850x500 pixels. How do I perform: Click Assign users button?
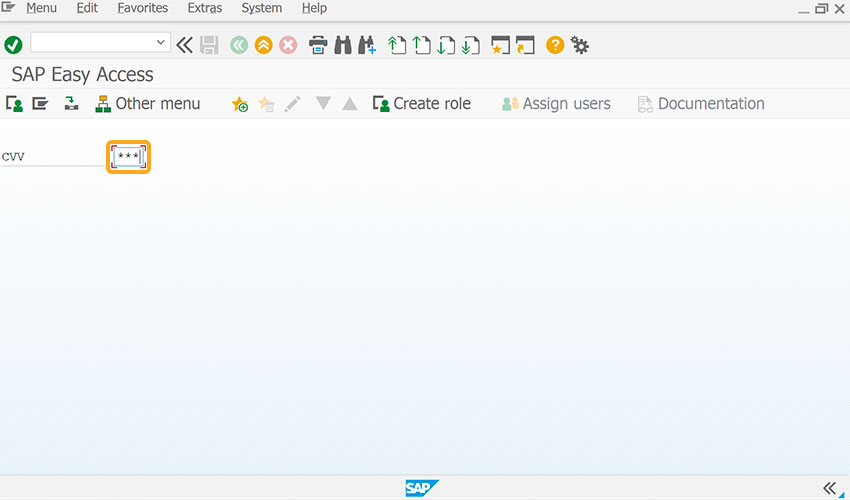pos(556,104)
